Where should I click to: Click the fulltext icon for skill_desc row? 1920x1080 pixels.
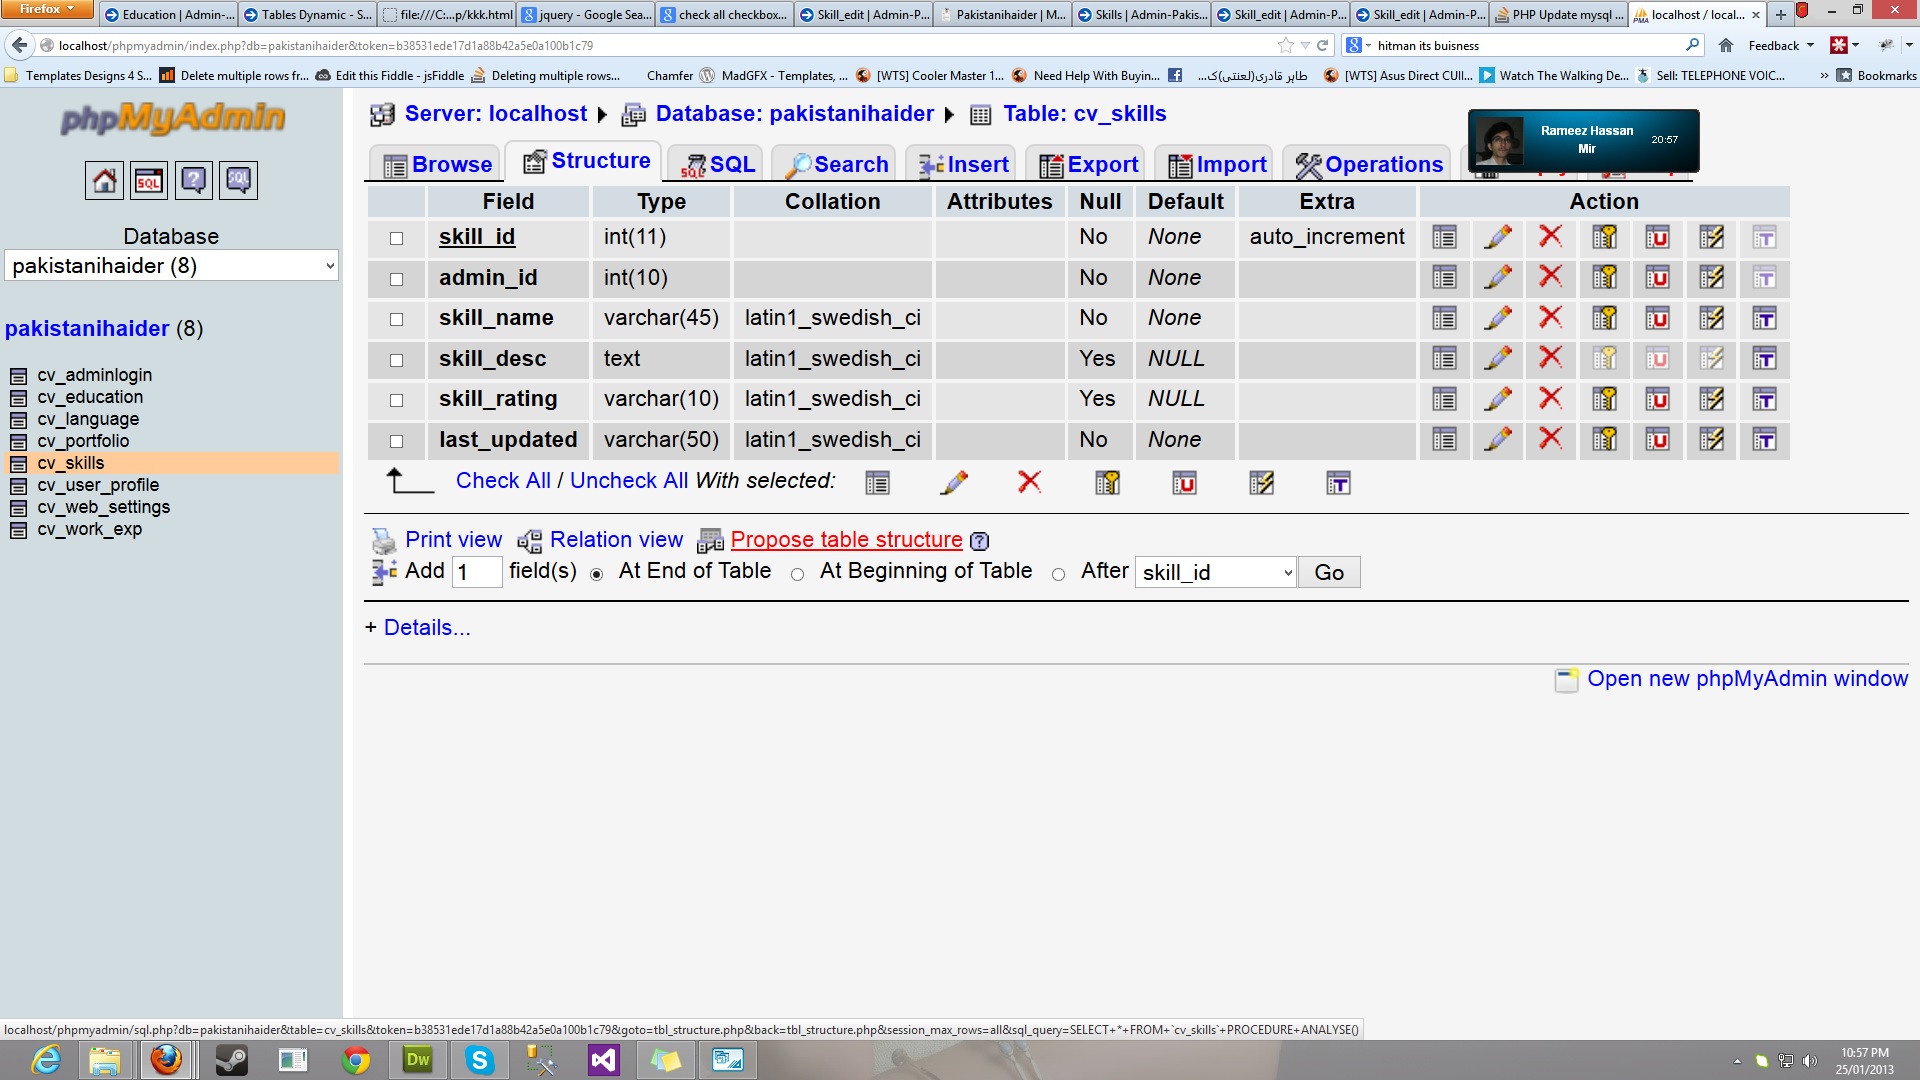pyautogui.click(x=1764, y=359)
